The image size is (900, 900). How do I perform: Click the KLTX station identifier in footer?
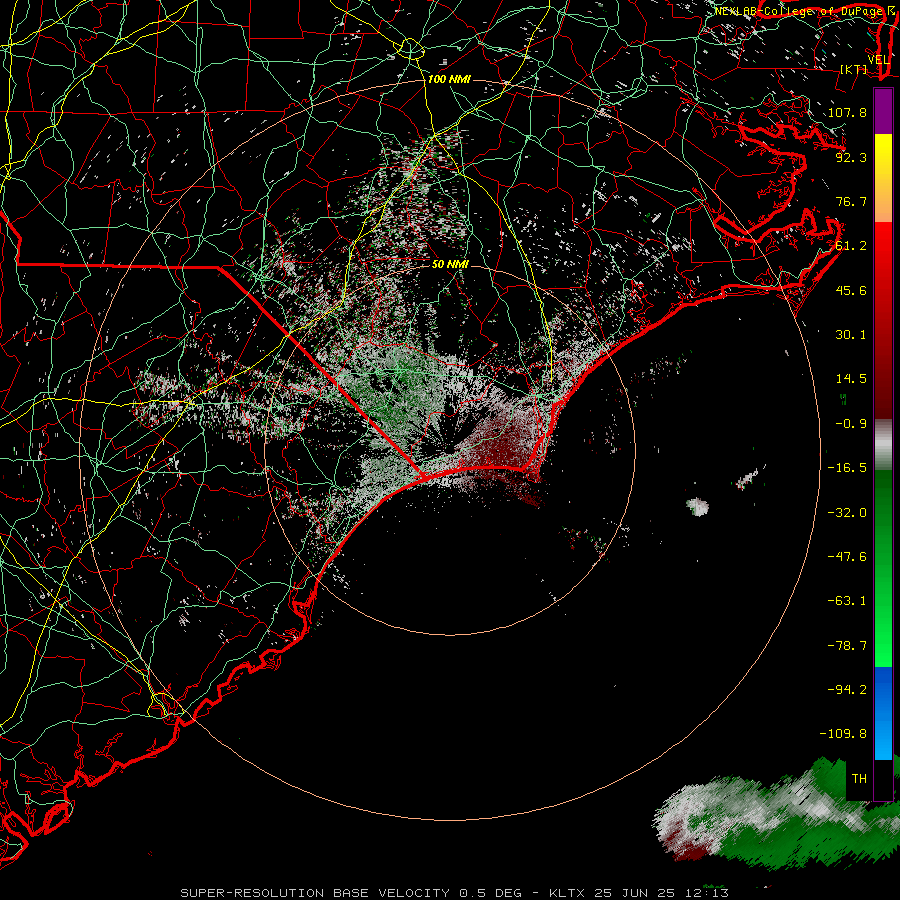[567, 893]
